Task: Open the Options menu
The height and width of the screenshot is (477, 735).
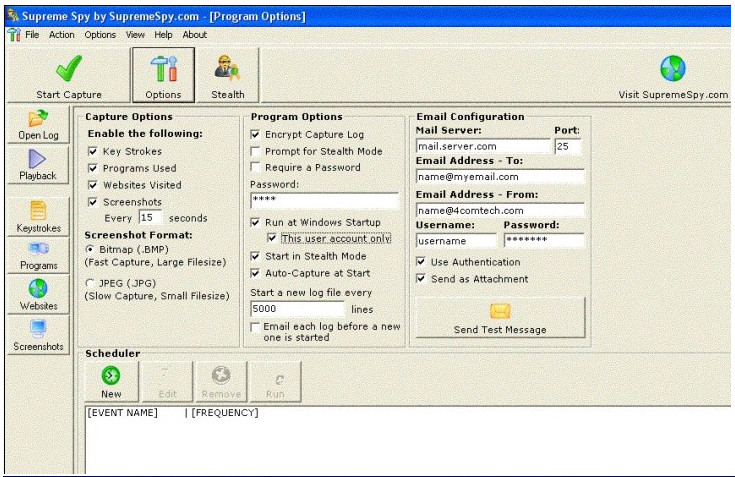Action: click(x=100, y=35)
